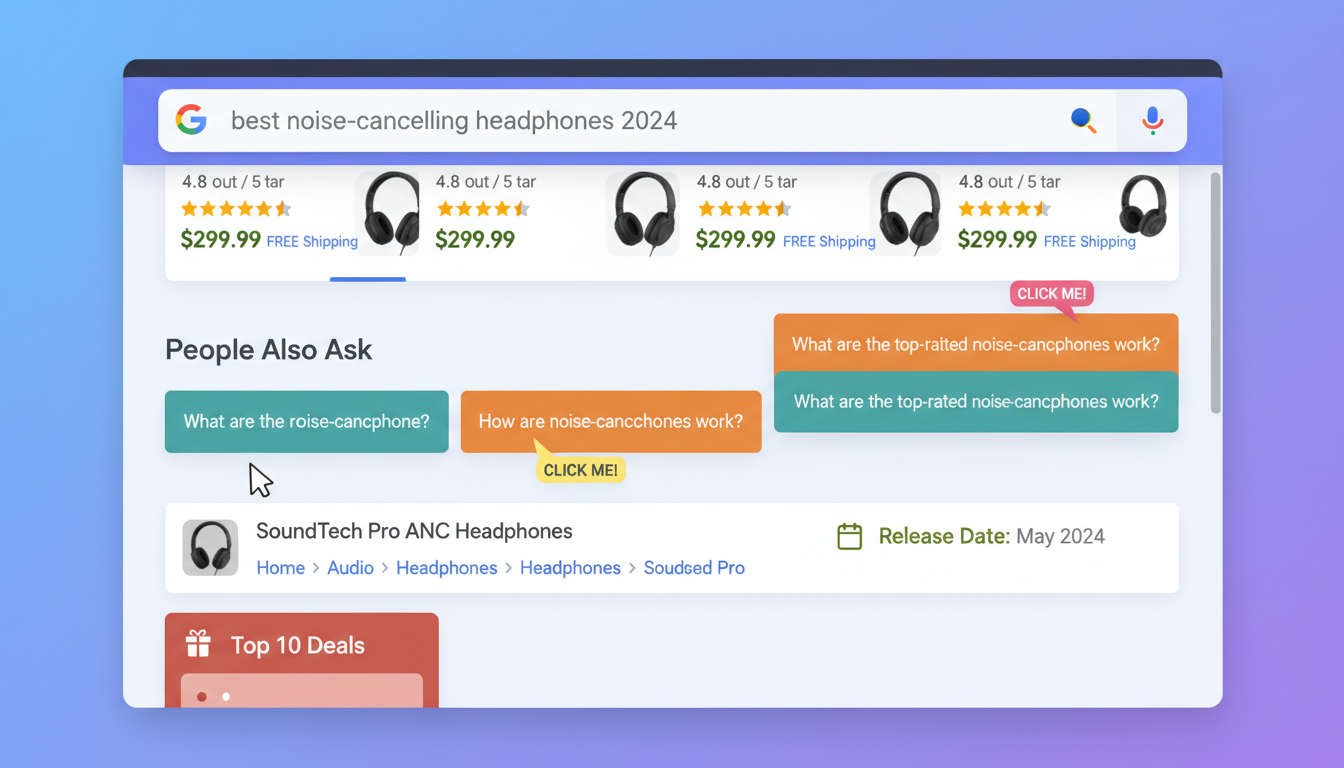Screen dimensions: 1344x768
Task: Open 'What are the roise-cancphone?' question
Action: (x=306, y=421)
